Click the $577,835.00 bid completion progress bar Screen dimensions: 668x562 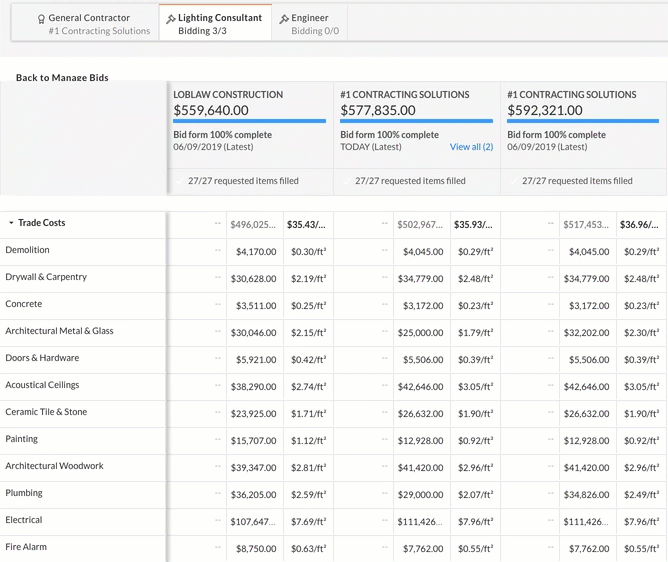416,121
